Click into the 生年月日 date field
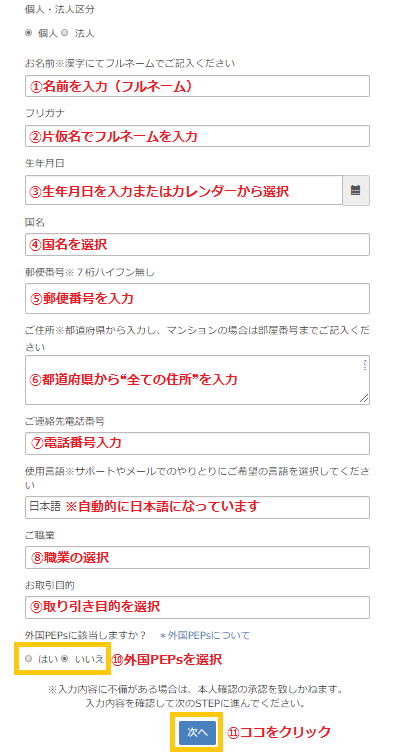This screenshot has height=754, width=396. point(184,190)
